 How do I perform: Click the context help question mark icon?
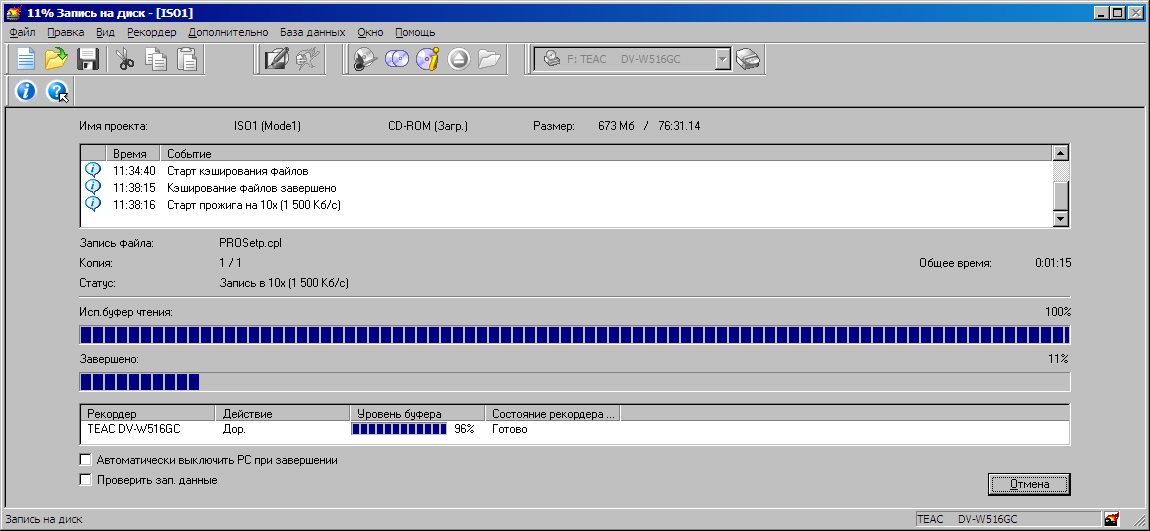point(57,92)
